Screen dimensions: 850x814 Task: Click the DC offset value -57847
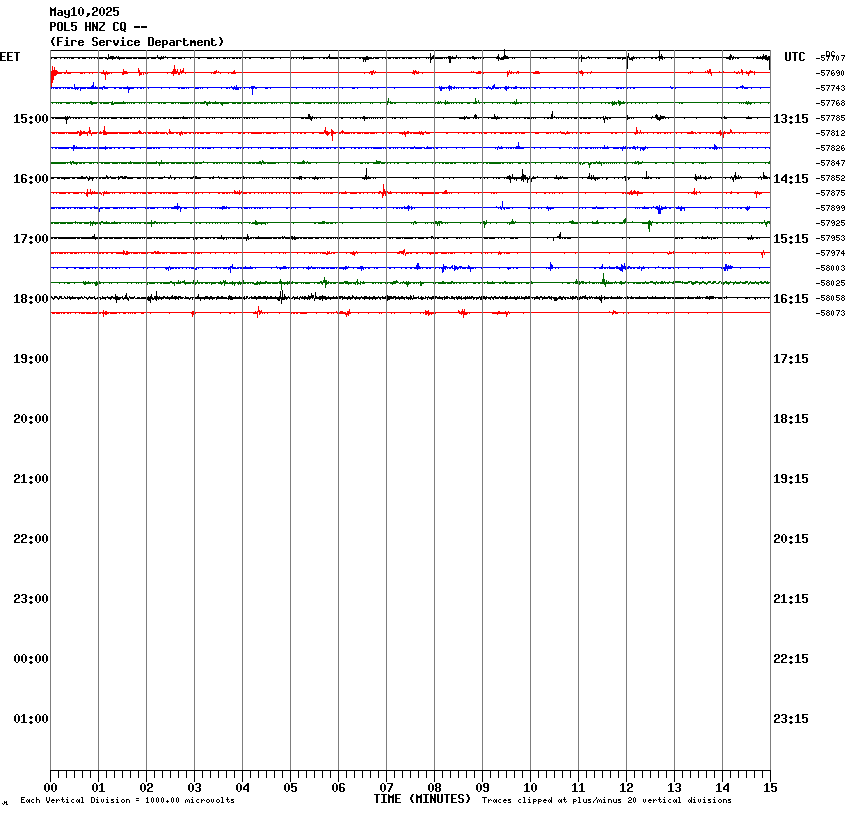[x=830, y=163]
